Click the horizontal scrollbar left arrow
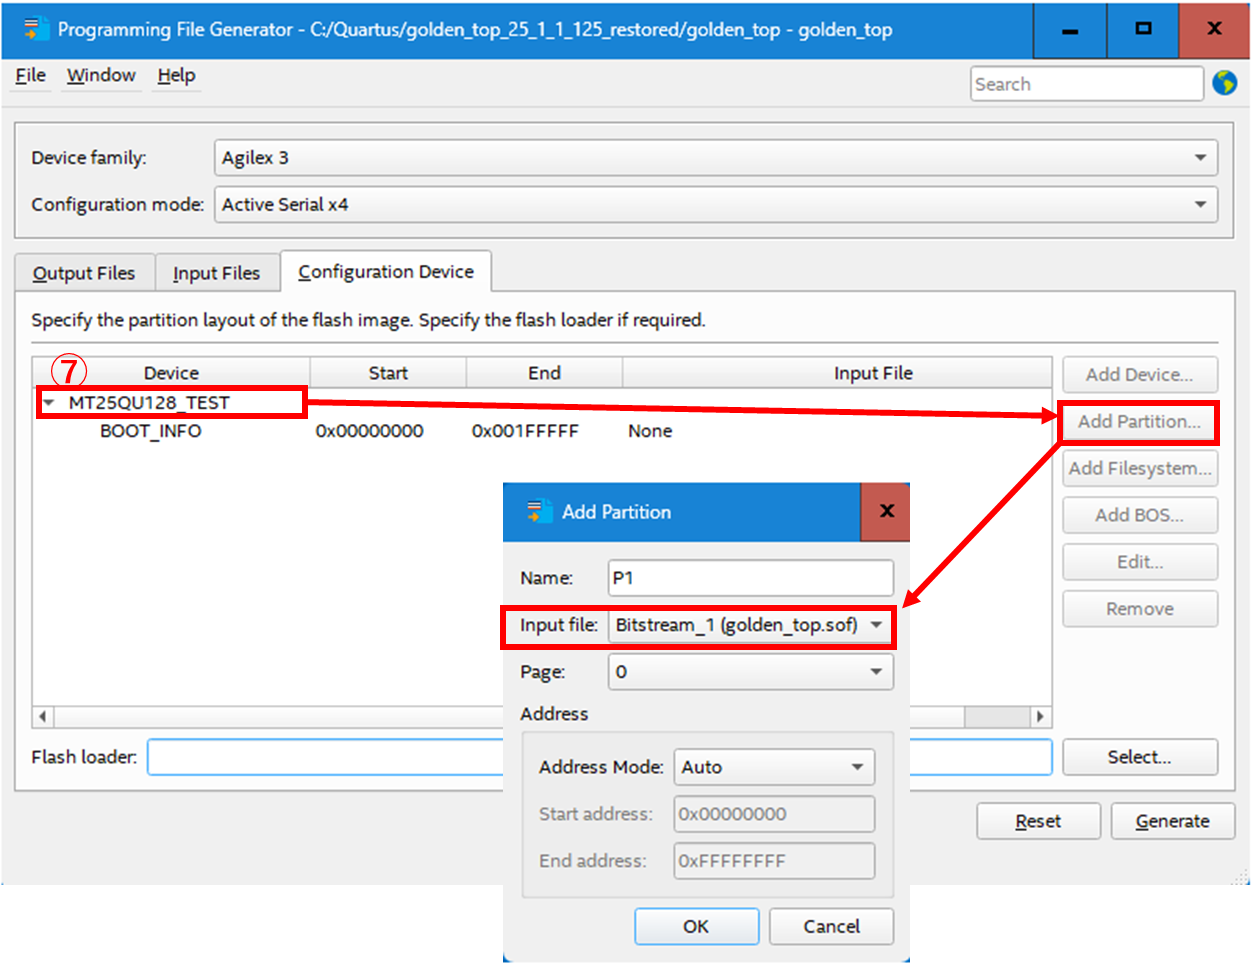1253x964 pixels. point(42,717)
